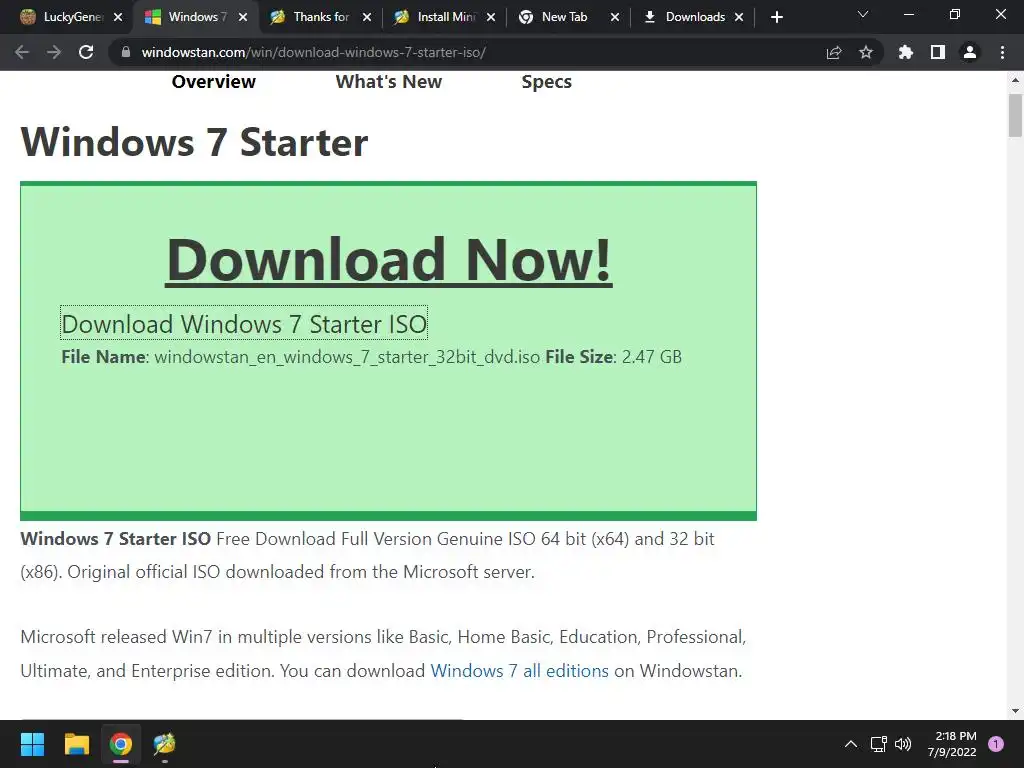Close the Windows 7 tab
The width and height of the screenshot is (1024, 768).
point(242,17)
